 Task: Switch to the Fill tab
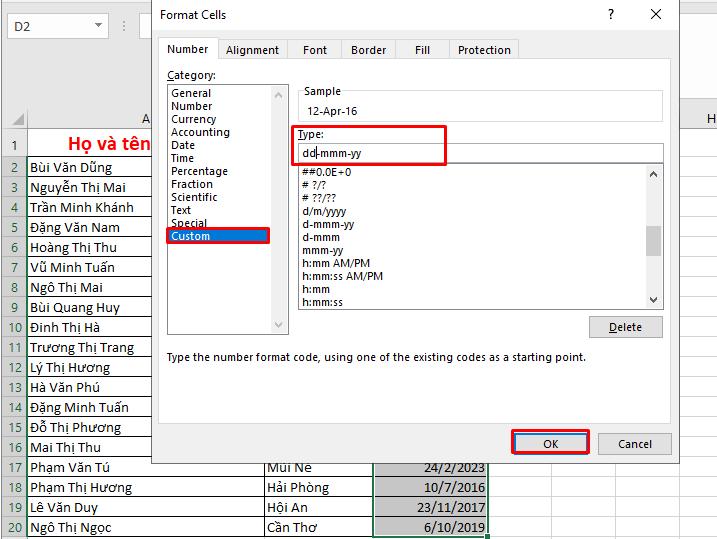[x=423, y=50]
